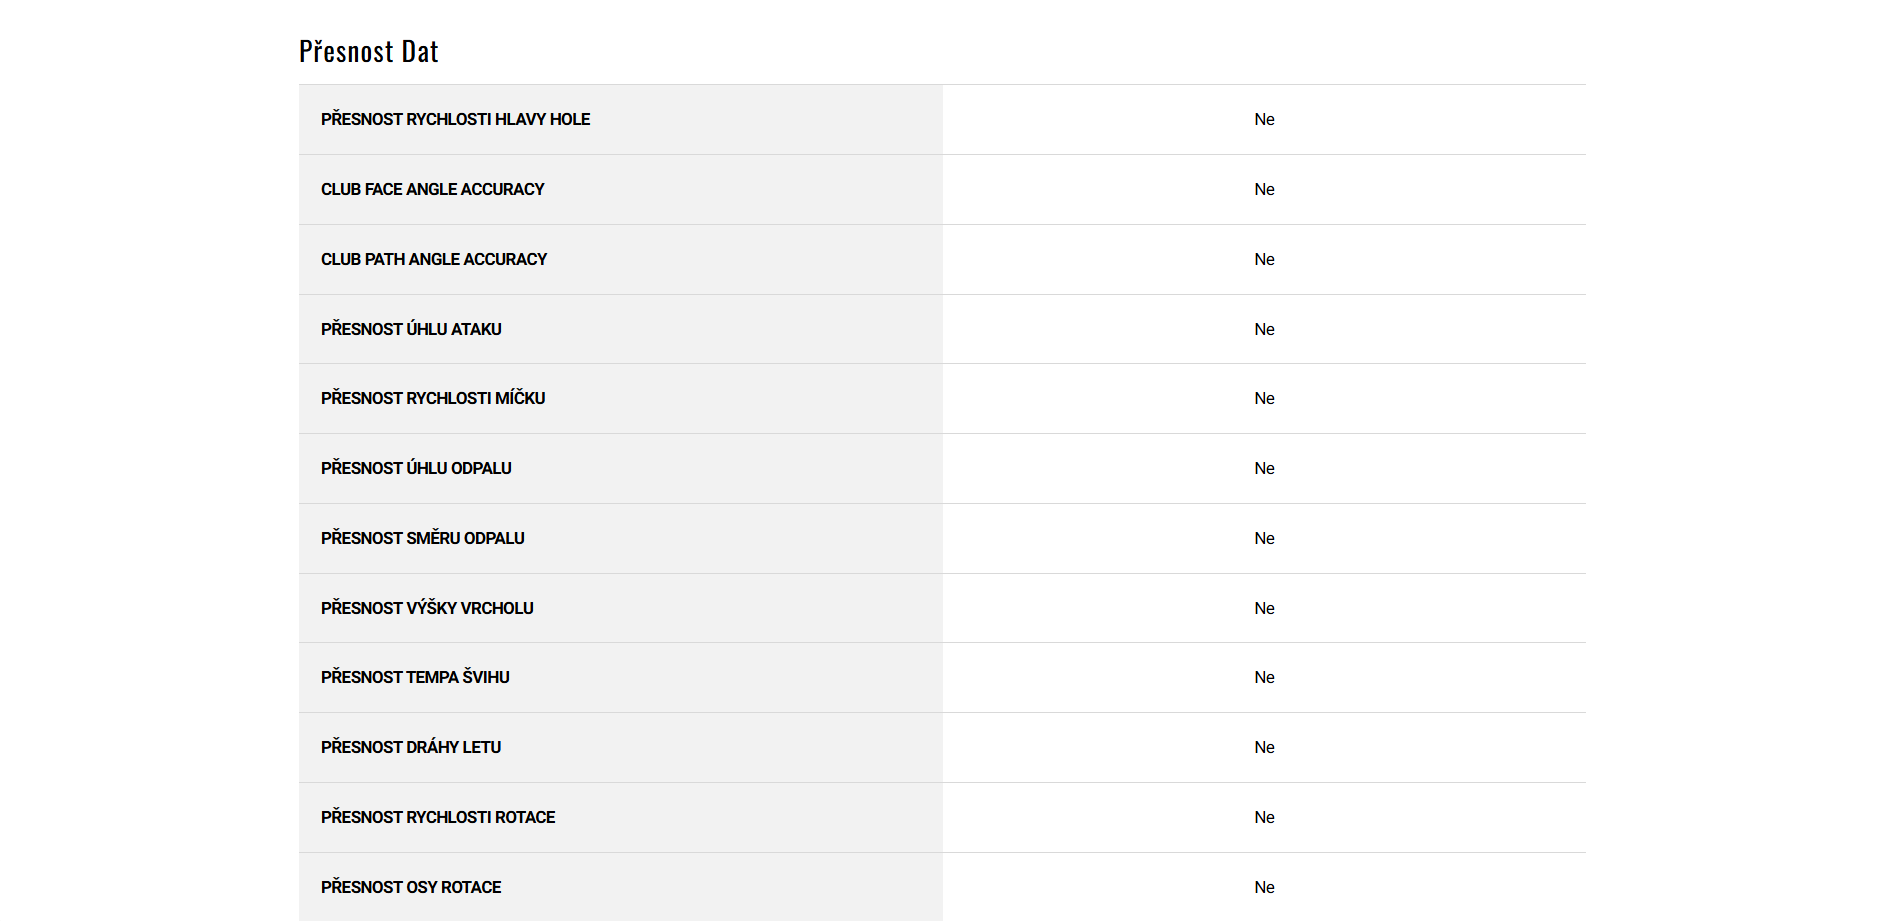Screen dimensions: 1887x921
Task: Click Ne value for Přesnost rychlosti hlavy hole
Action: 1264,119
